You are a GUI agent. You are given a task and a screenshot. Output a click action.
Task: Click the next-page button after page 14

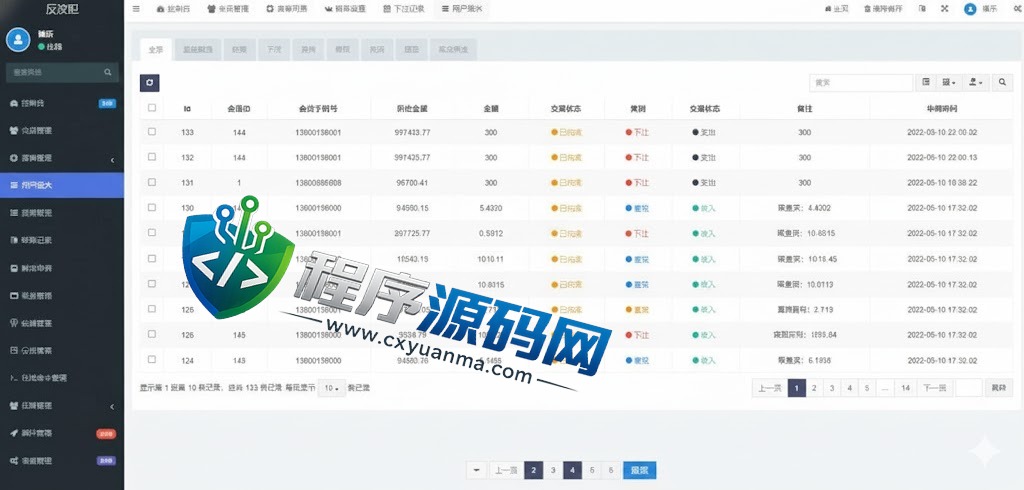(x=935, y=388)
